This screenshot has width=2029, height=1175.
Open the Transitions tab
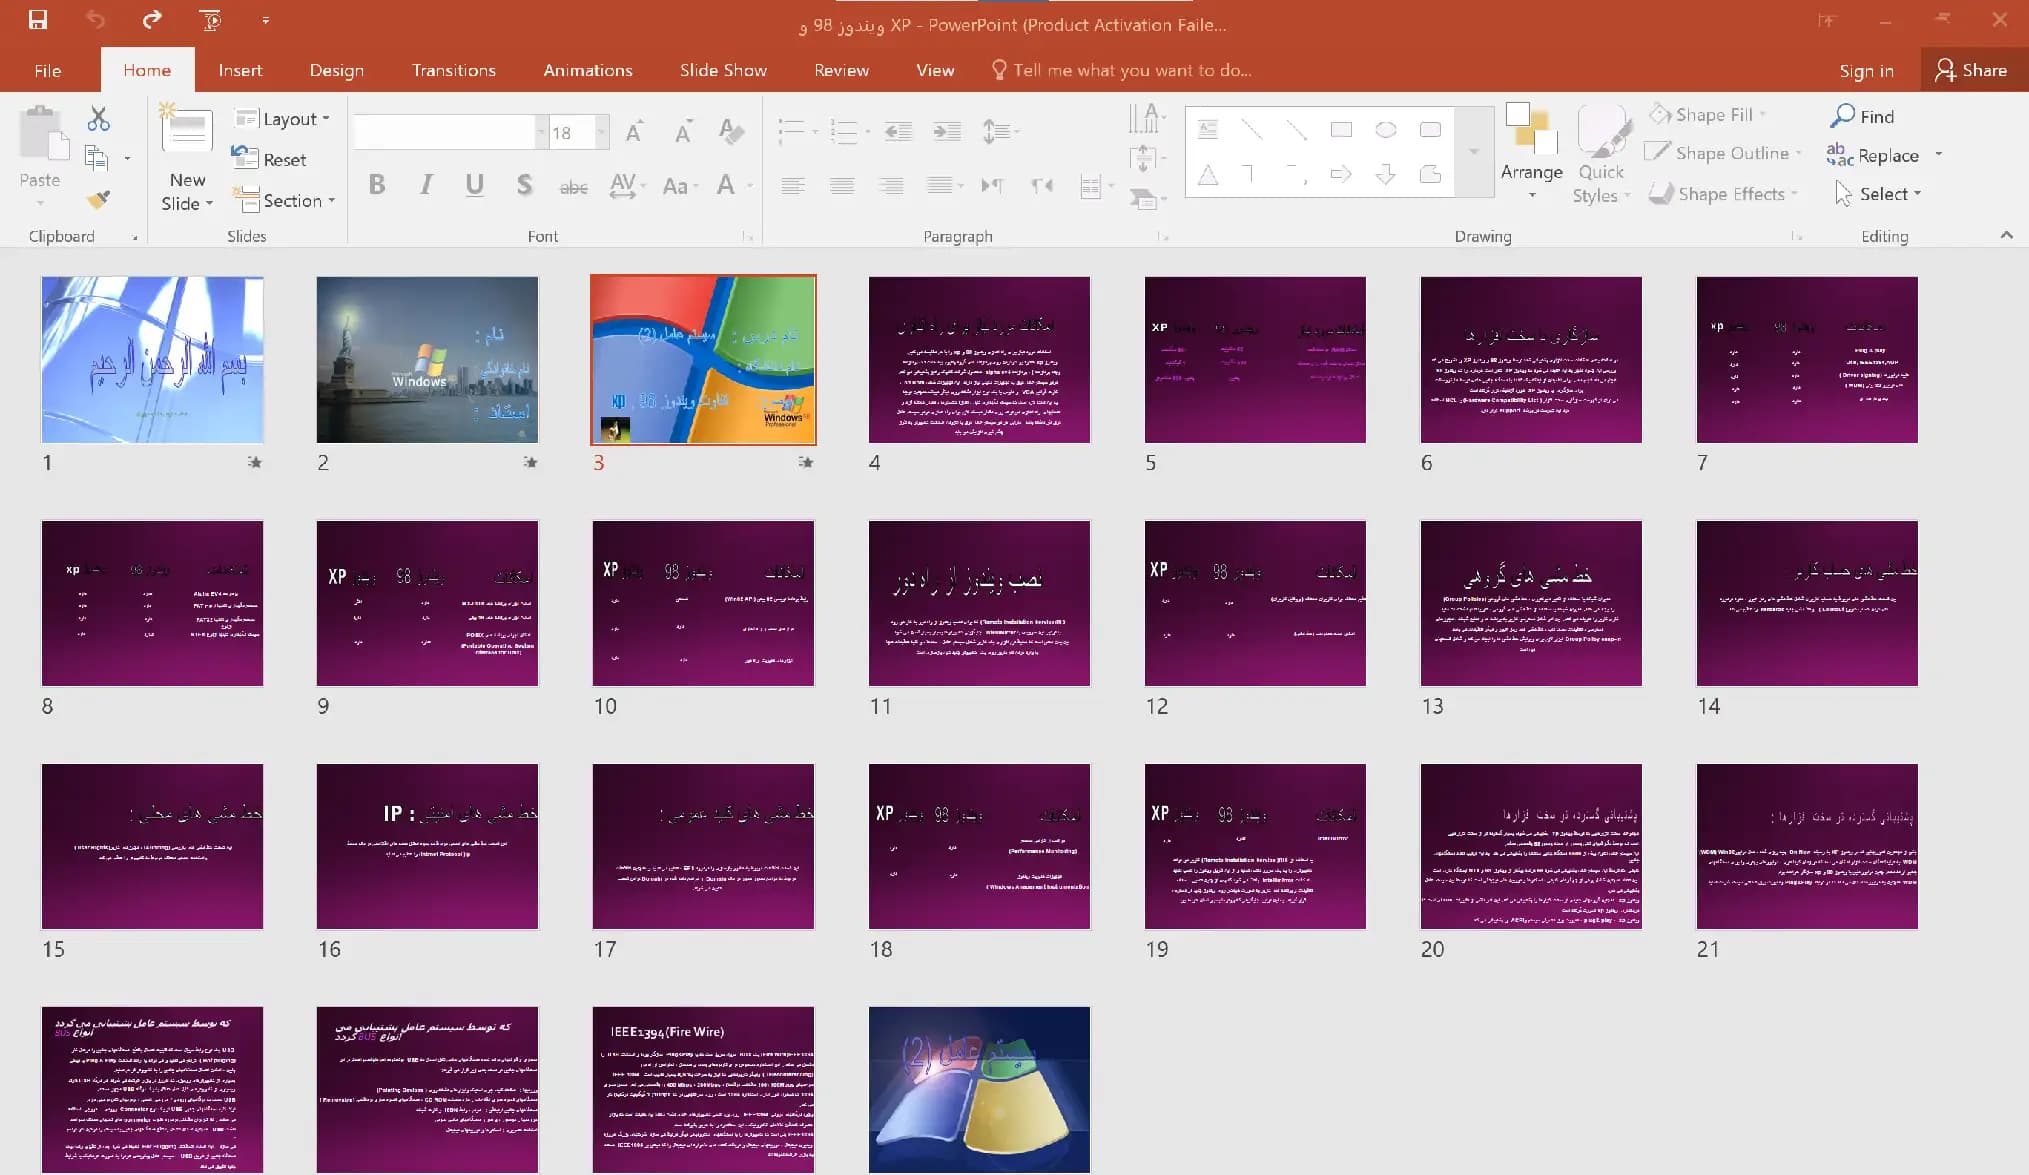coord(454,70)
